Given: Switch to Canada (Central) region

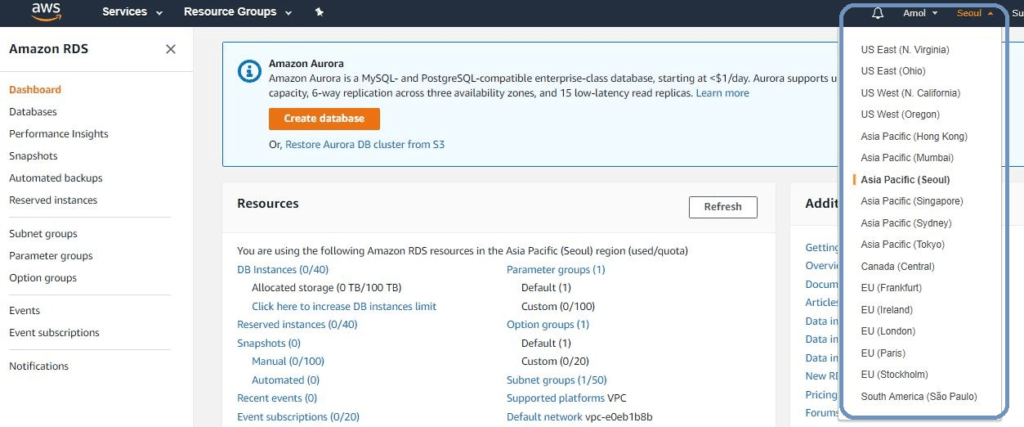Looking at the screenshot, I should click(897, 266).
